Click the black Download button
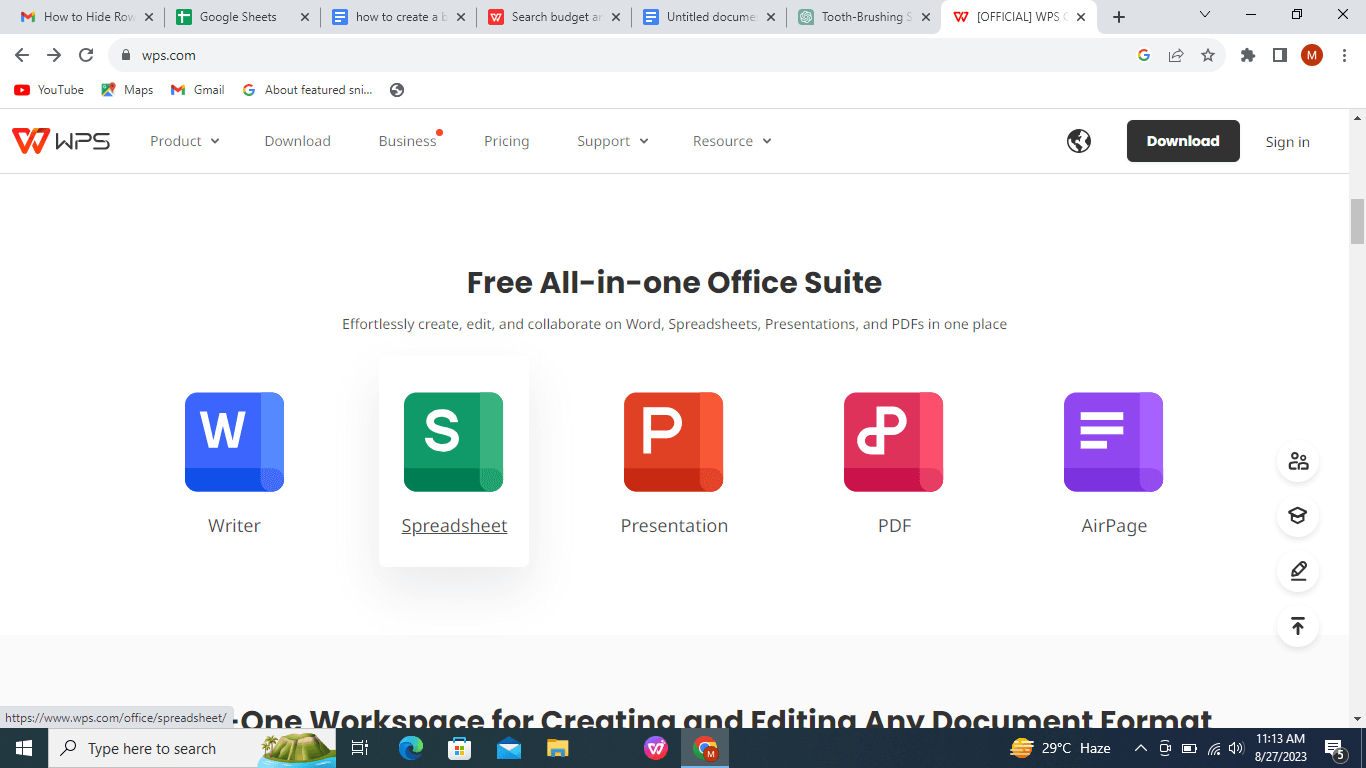 (x=1183, y=141)
